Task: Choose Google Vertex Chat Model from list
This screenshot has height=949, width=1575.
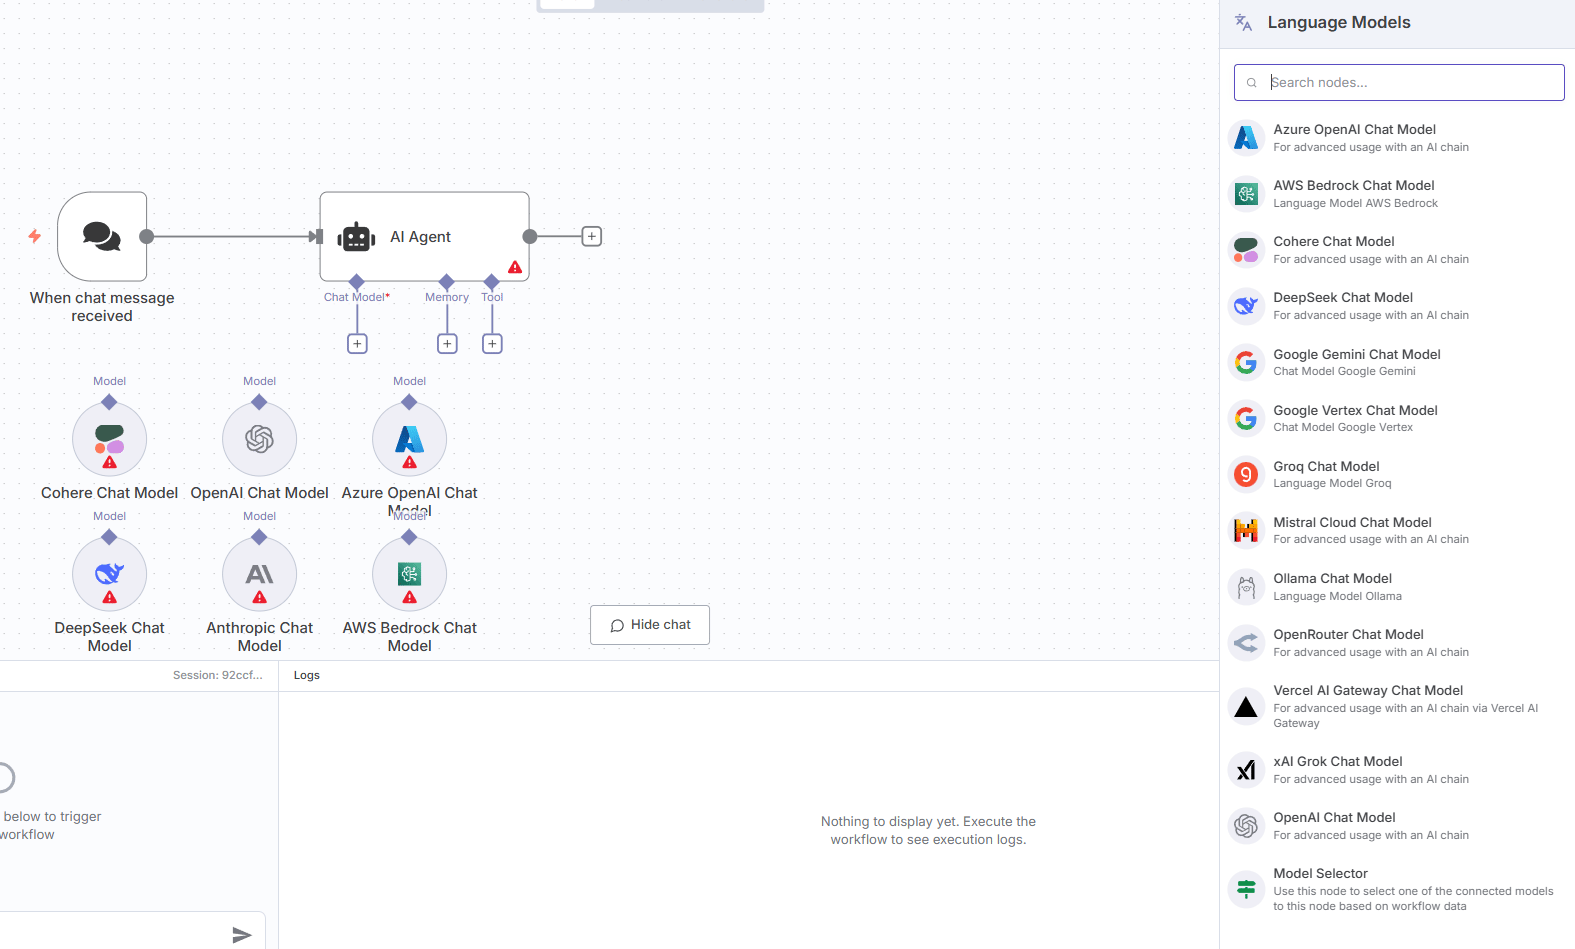Action: (x=1397, y=418)
